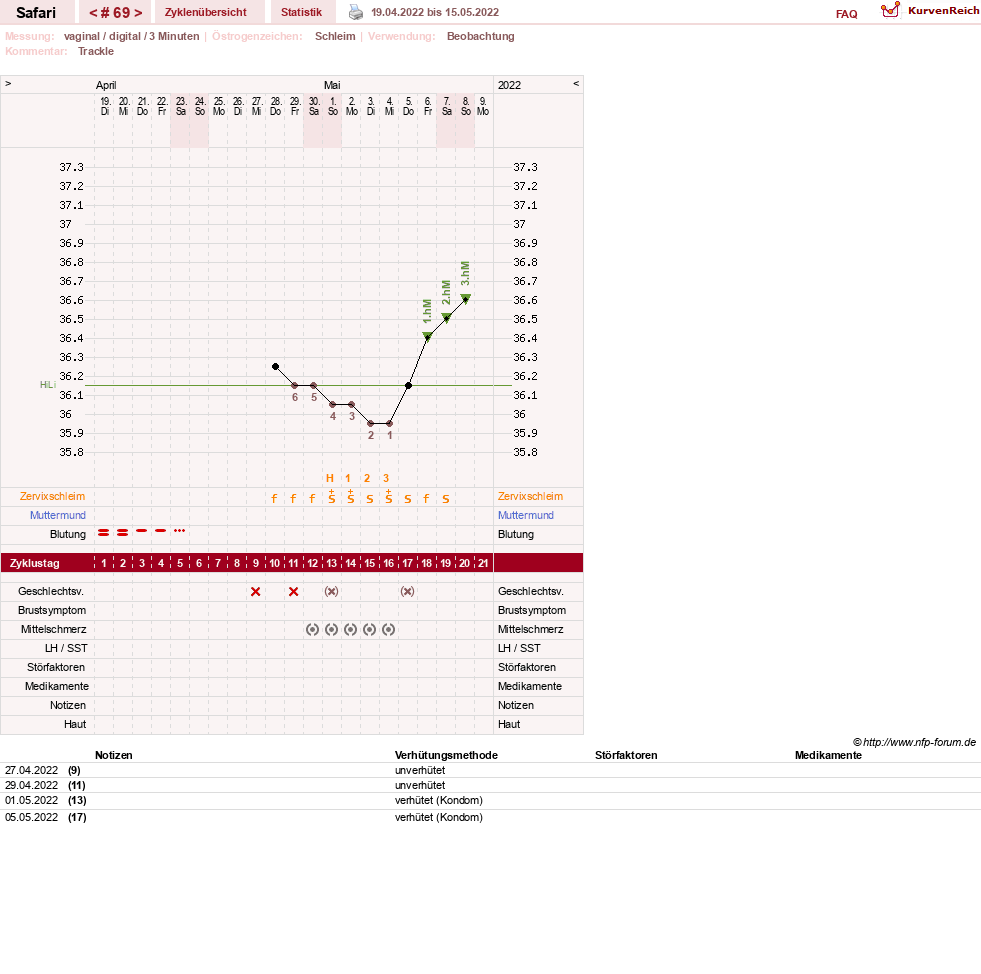Click the S+ mucus entry on day 13
Screen dimensions: 981x974
(332, 497)
